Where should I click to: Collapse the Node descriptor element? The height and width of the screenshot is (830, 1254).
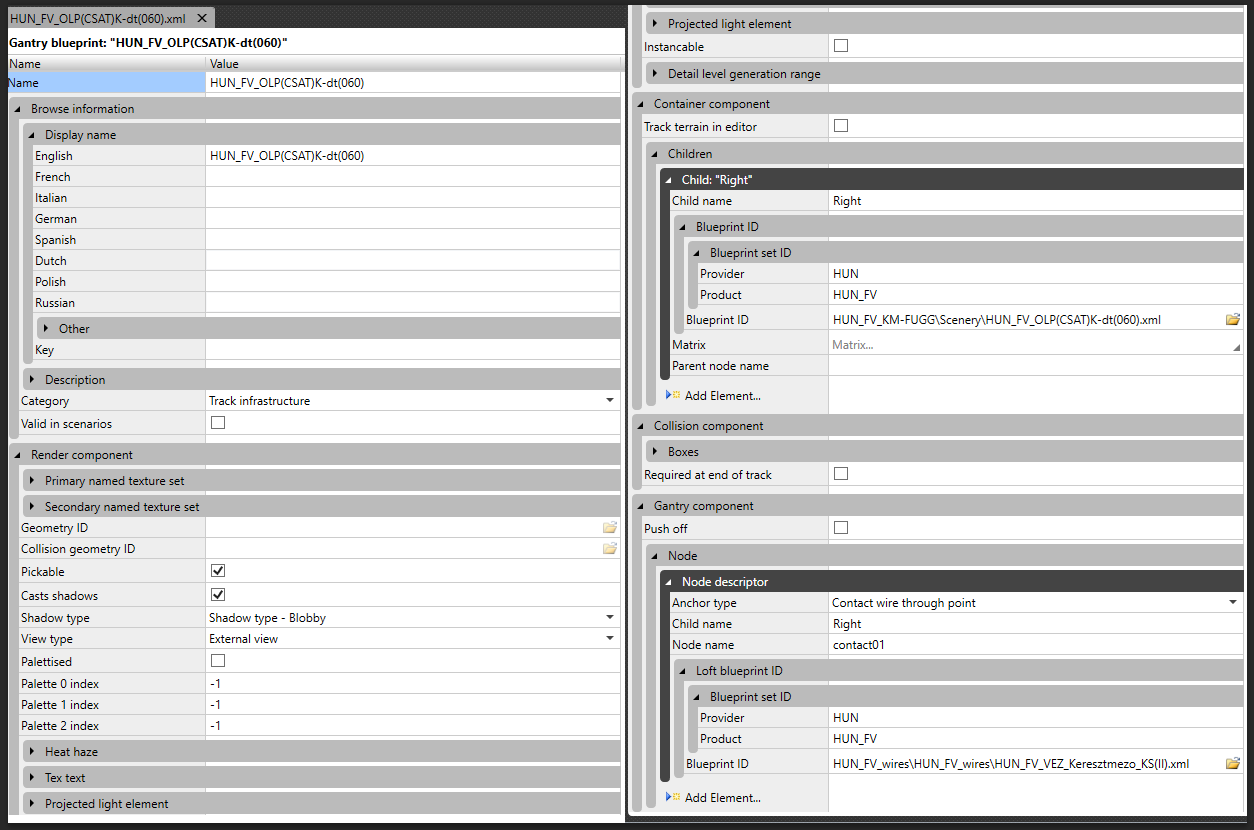670,582
